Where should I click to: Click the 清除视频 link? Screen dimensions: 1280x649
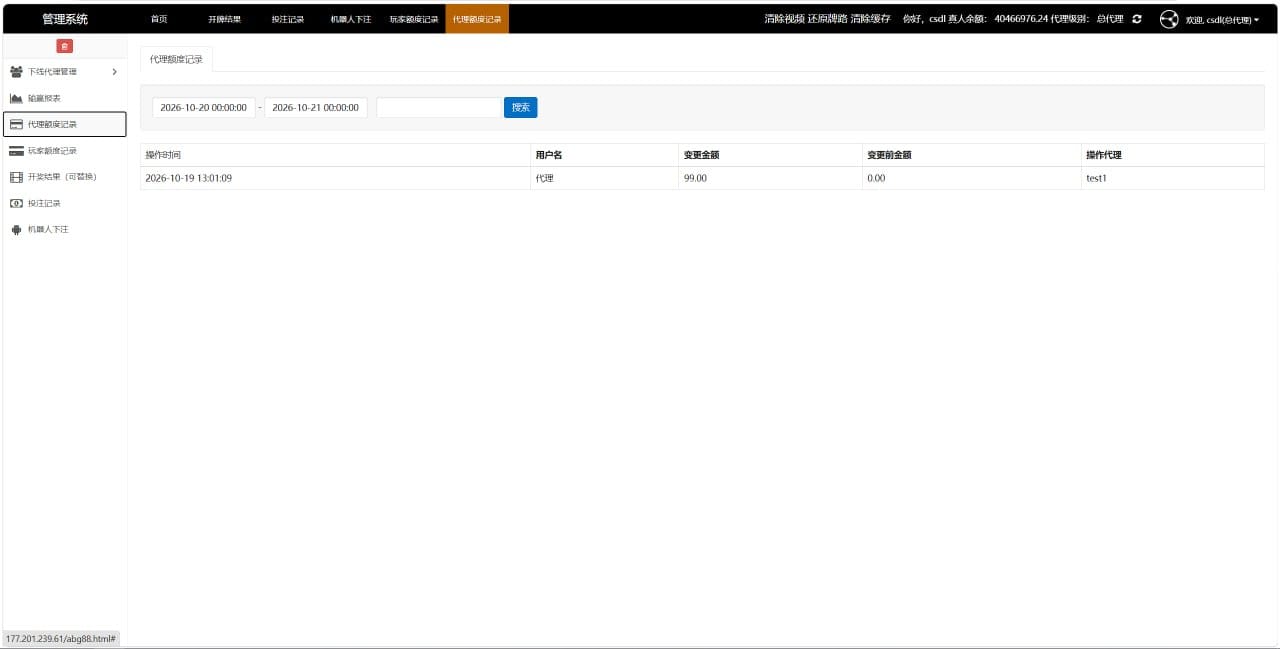[784, 19]
